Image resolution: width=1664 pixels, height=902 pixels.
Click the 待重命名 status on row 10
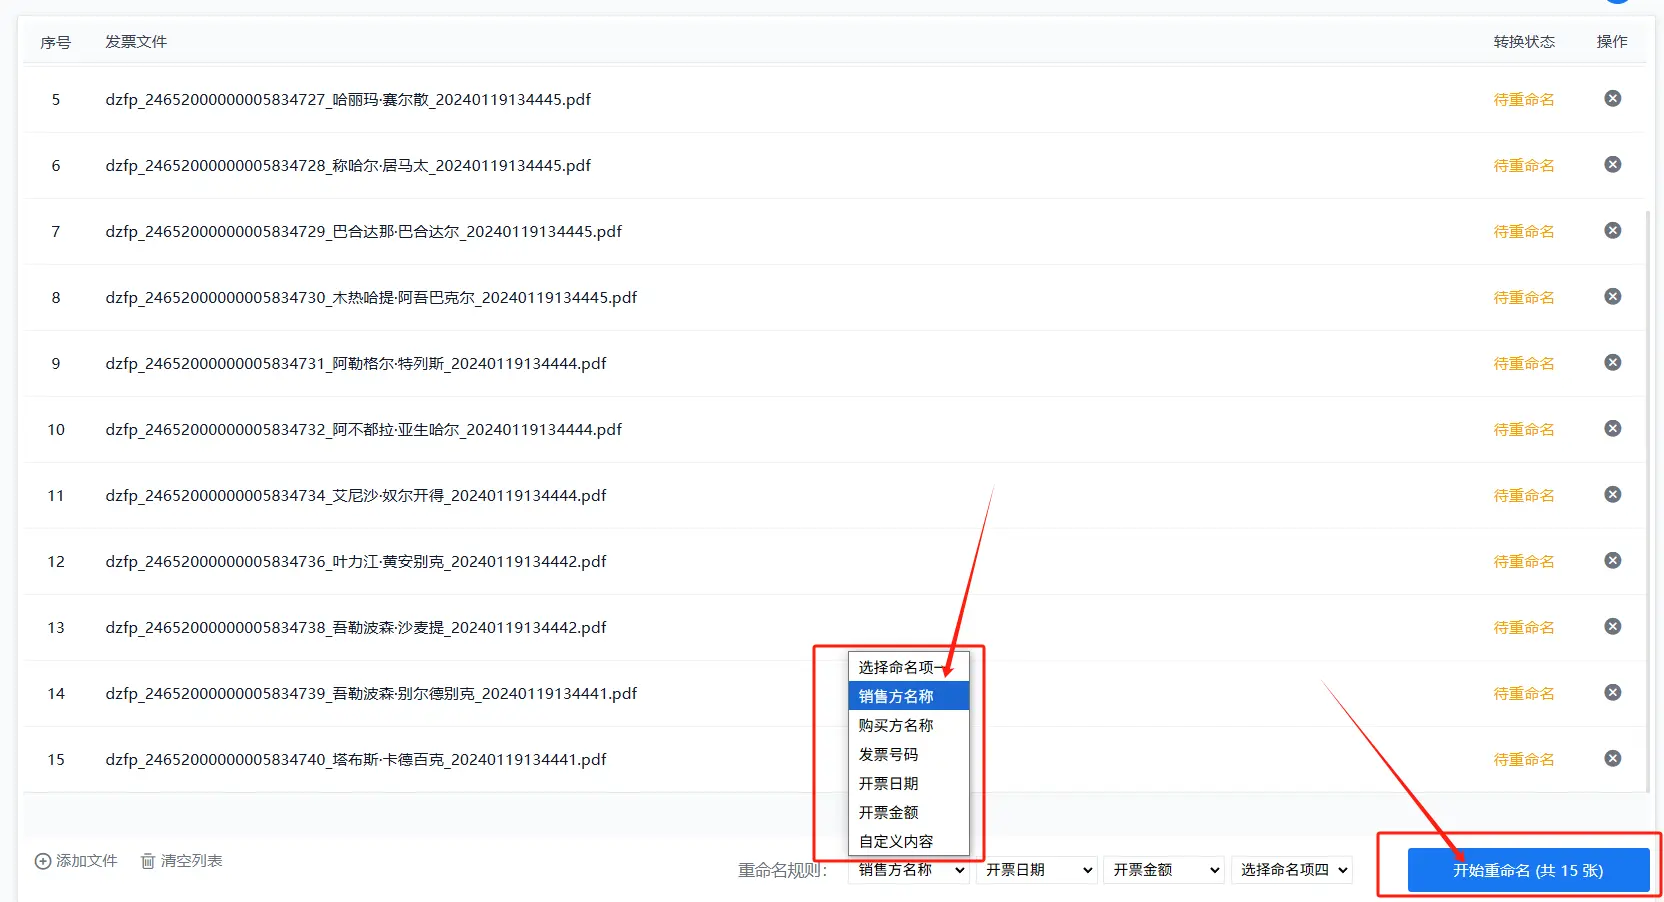click(1523, 429)
